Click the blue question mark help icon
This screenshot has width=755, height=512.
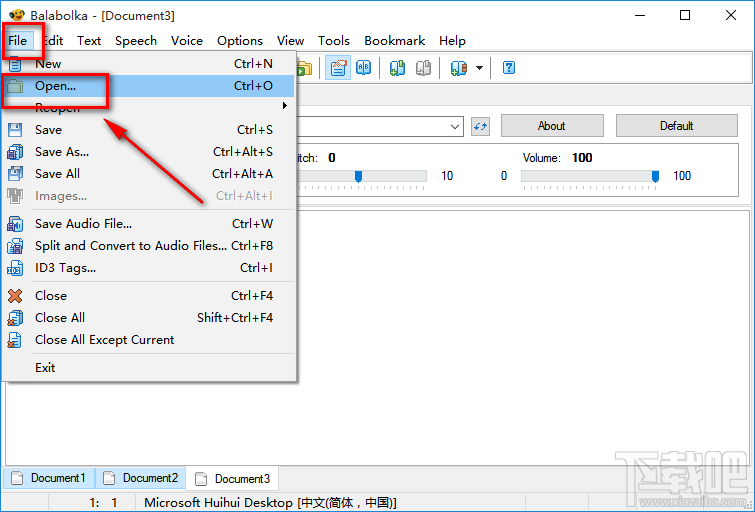(509, 68)
